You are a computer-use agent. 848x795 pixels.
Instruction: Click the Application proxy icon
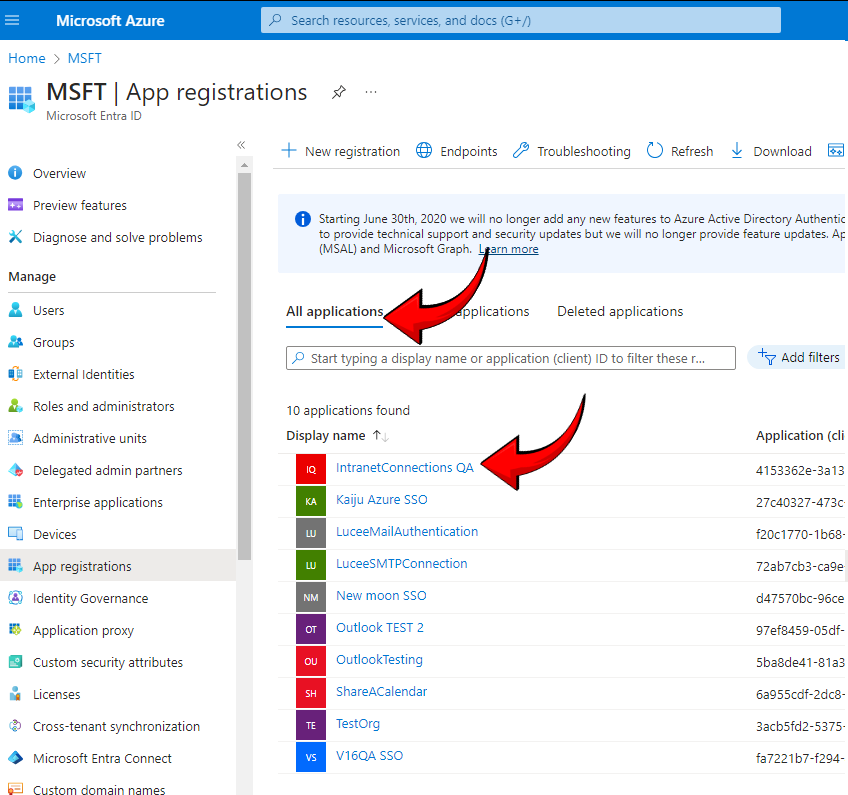[x=16, y=630]
